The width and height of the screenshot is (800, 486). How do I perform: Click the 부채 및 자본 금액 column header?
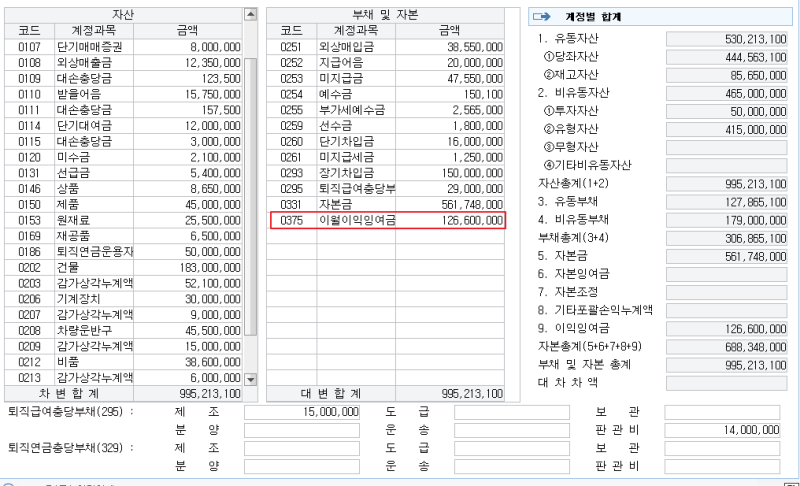pyautogui.click(x=449, y=31)
